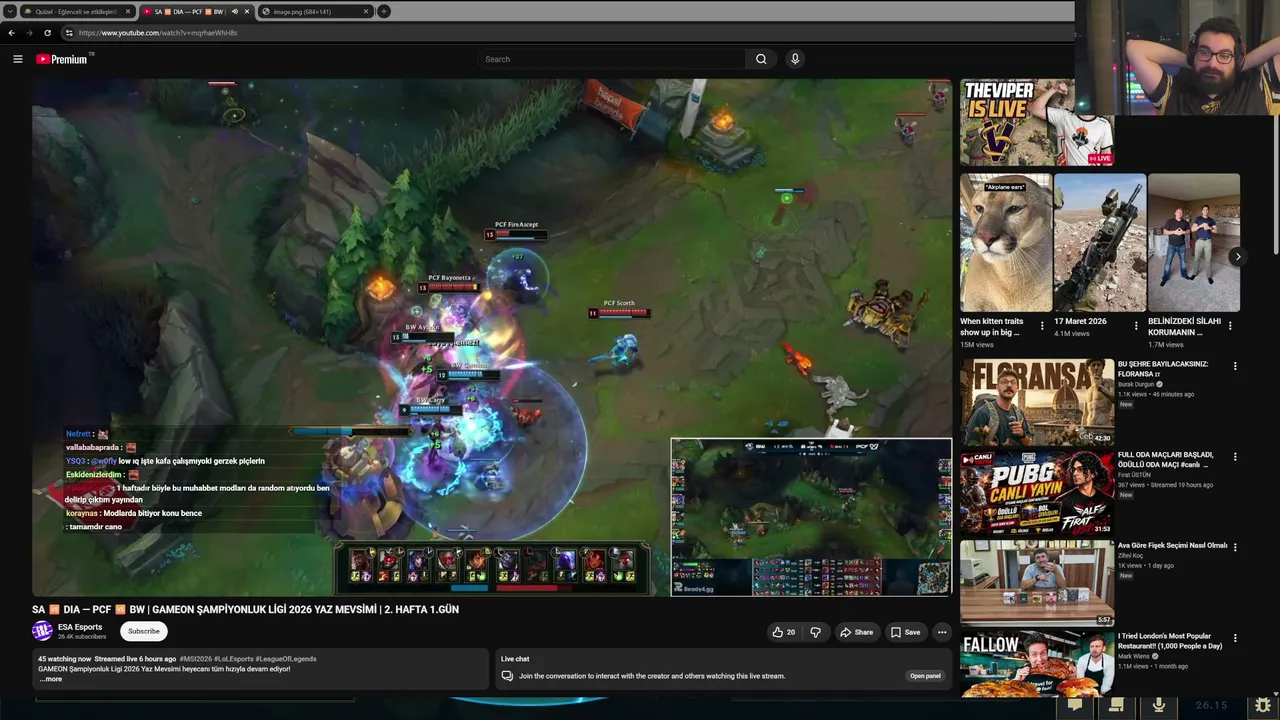Close the image.png tab
Image resolution: width=1280 pixels, height=720 pixels.
tap(366, 12)
